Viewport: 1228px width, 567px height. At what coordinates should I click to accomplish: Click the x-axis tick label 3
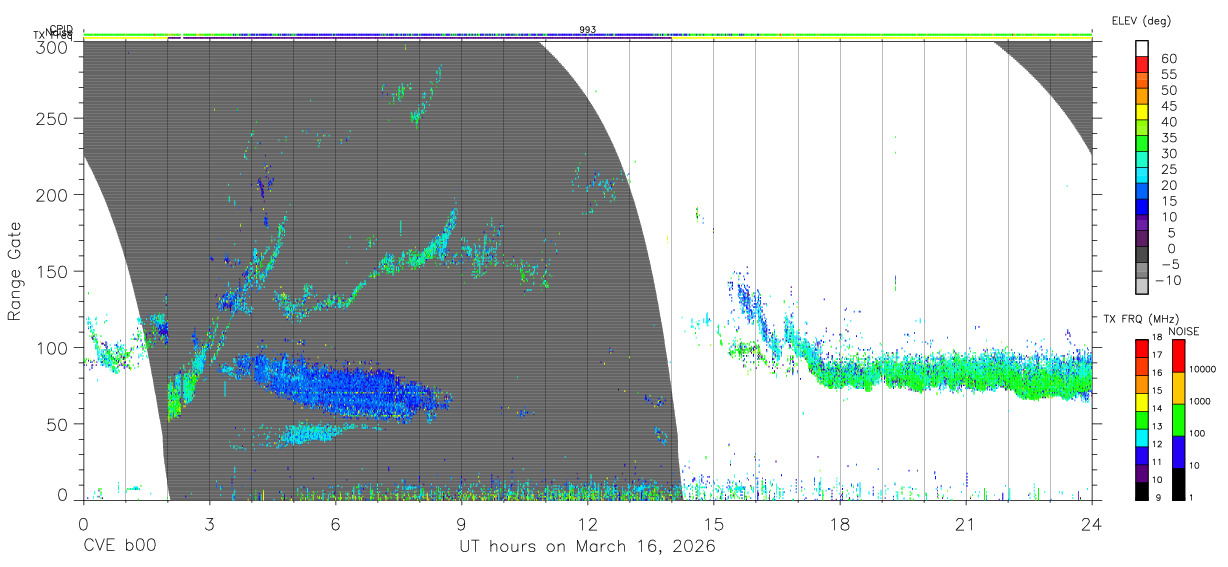pyautogui.click(x=209, y=524)
